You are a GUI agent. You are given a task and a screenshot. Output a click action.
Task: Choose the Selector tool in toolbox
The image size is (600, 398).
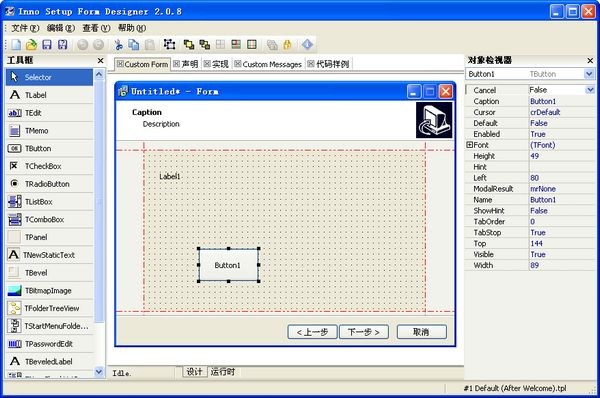click(x=49, y=77)
